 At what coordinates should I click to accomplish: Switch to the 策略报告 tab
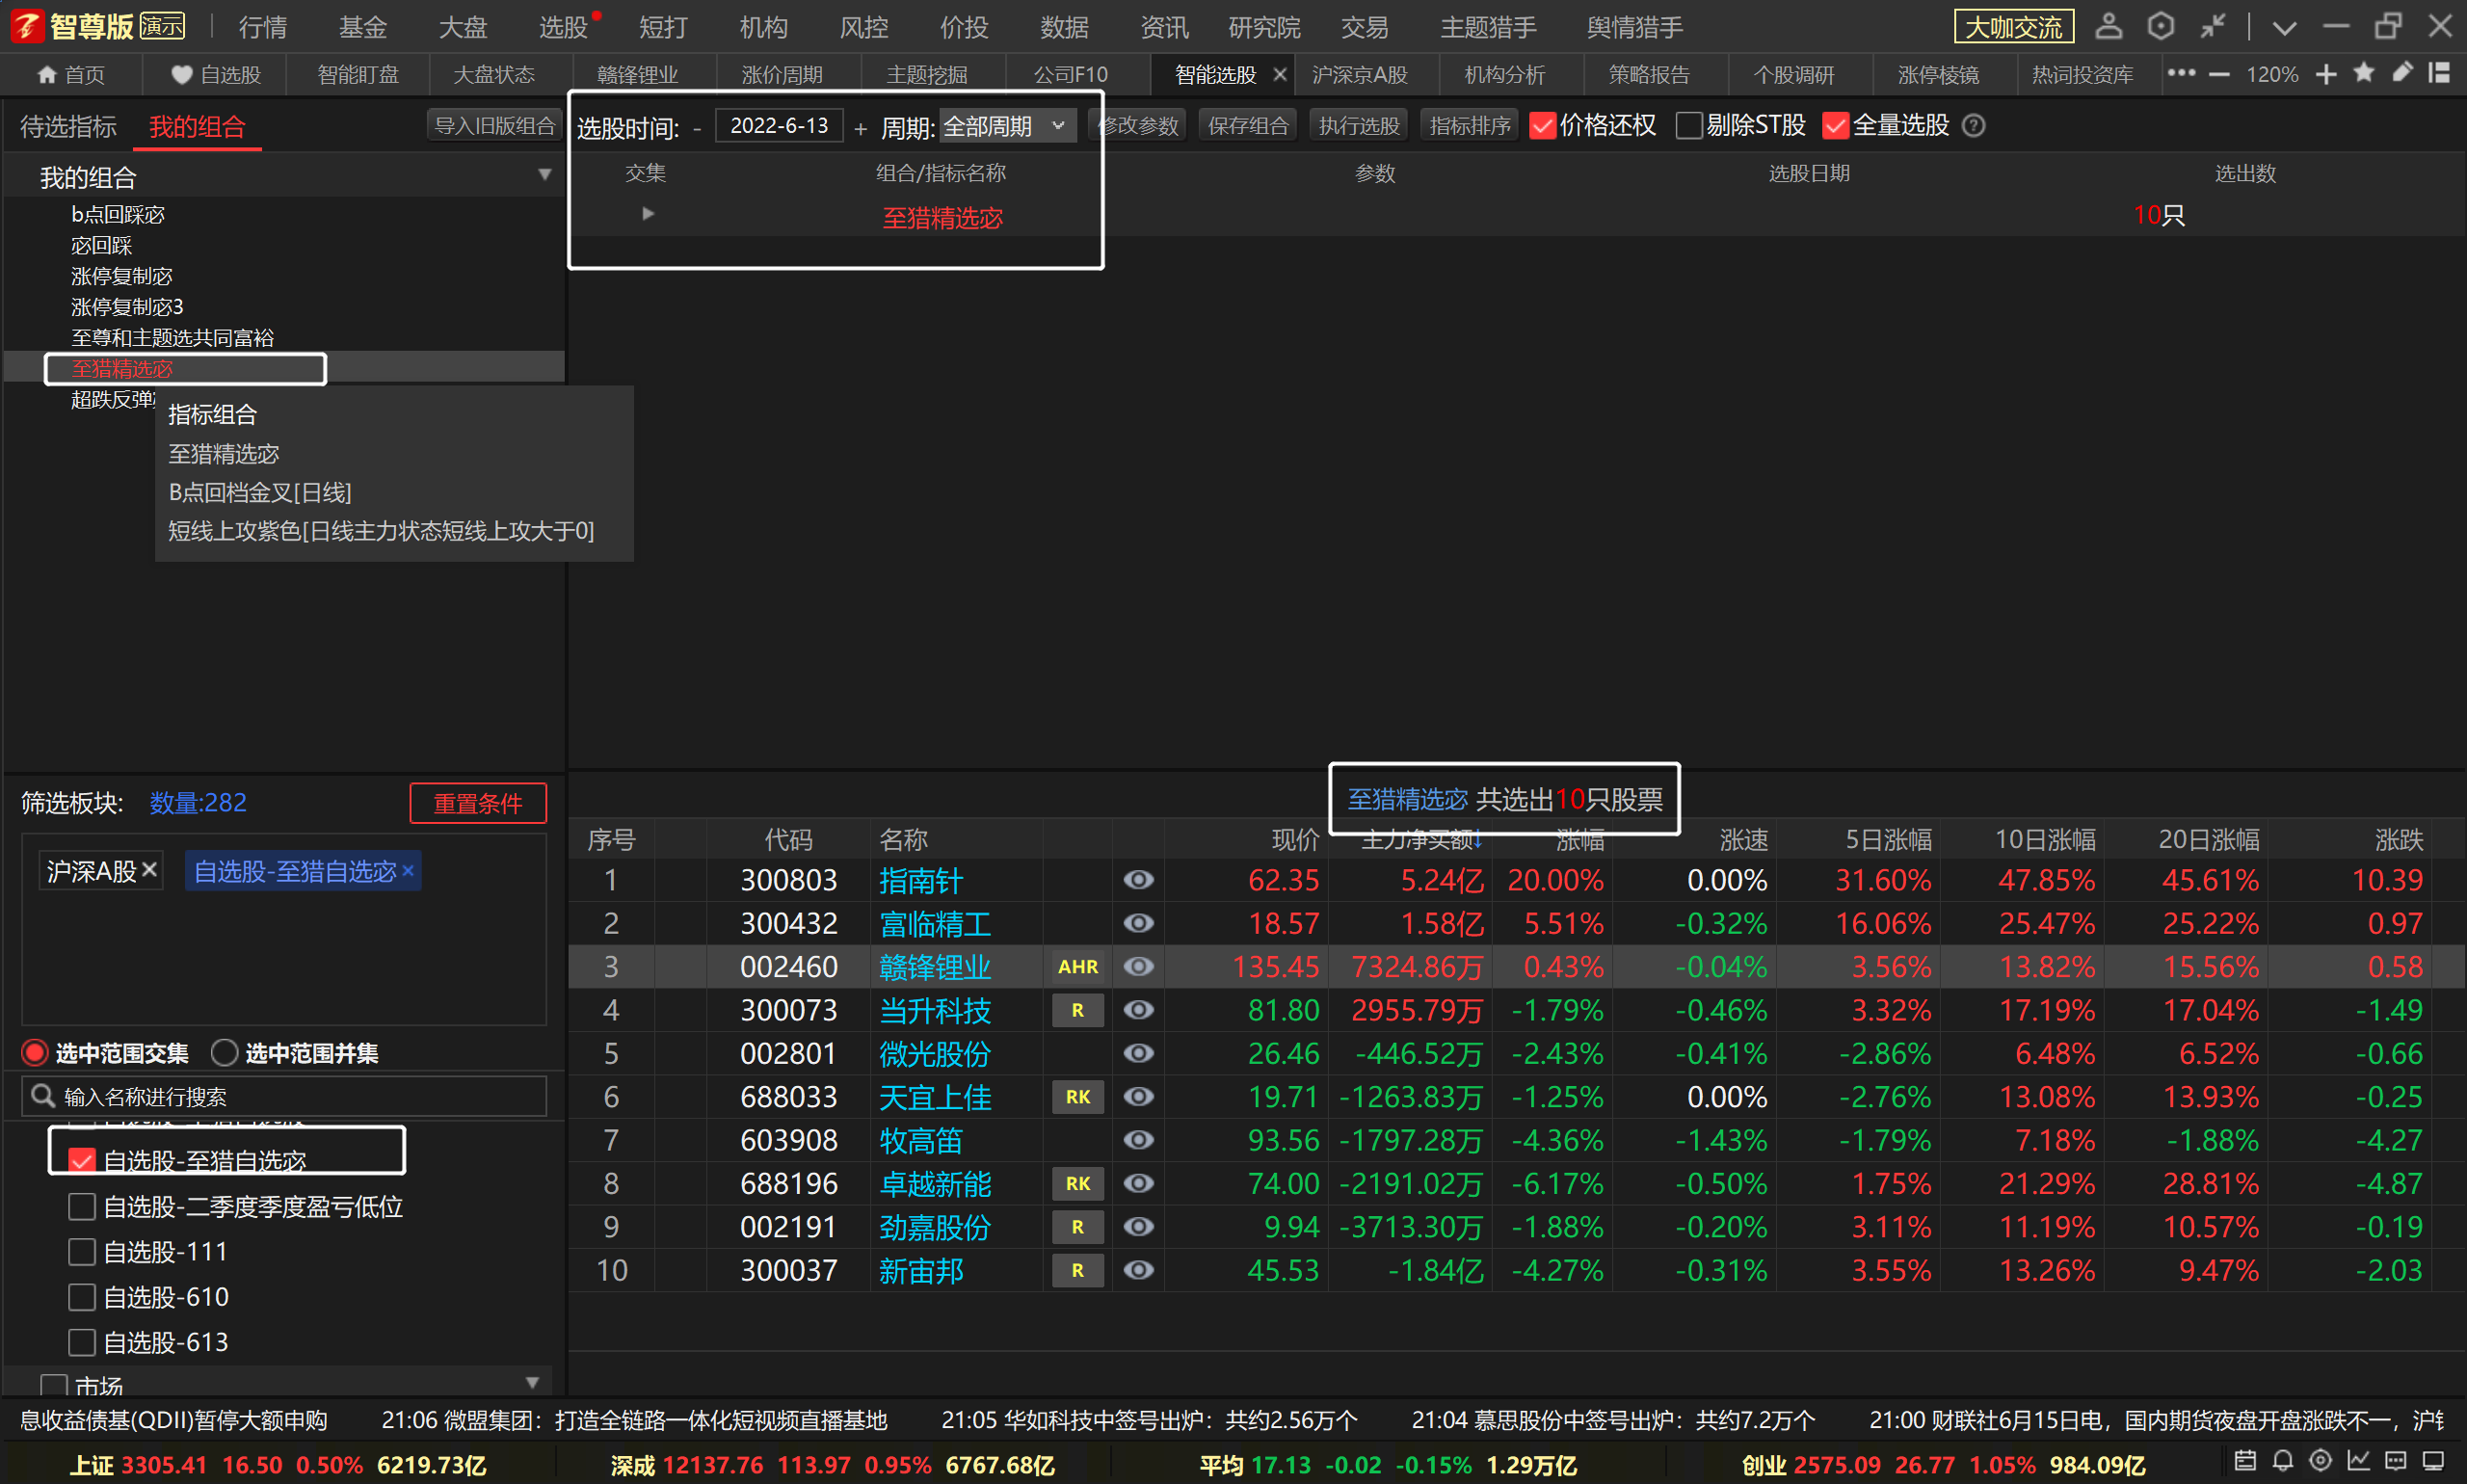point(1649,75)
